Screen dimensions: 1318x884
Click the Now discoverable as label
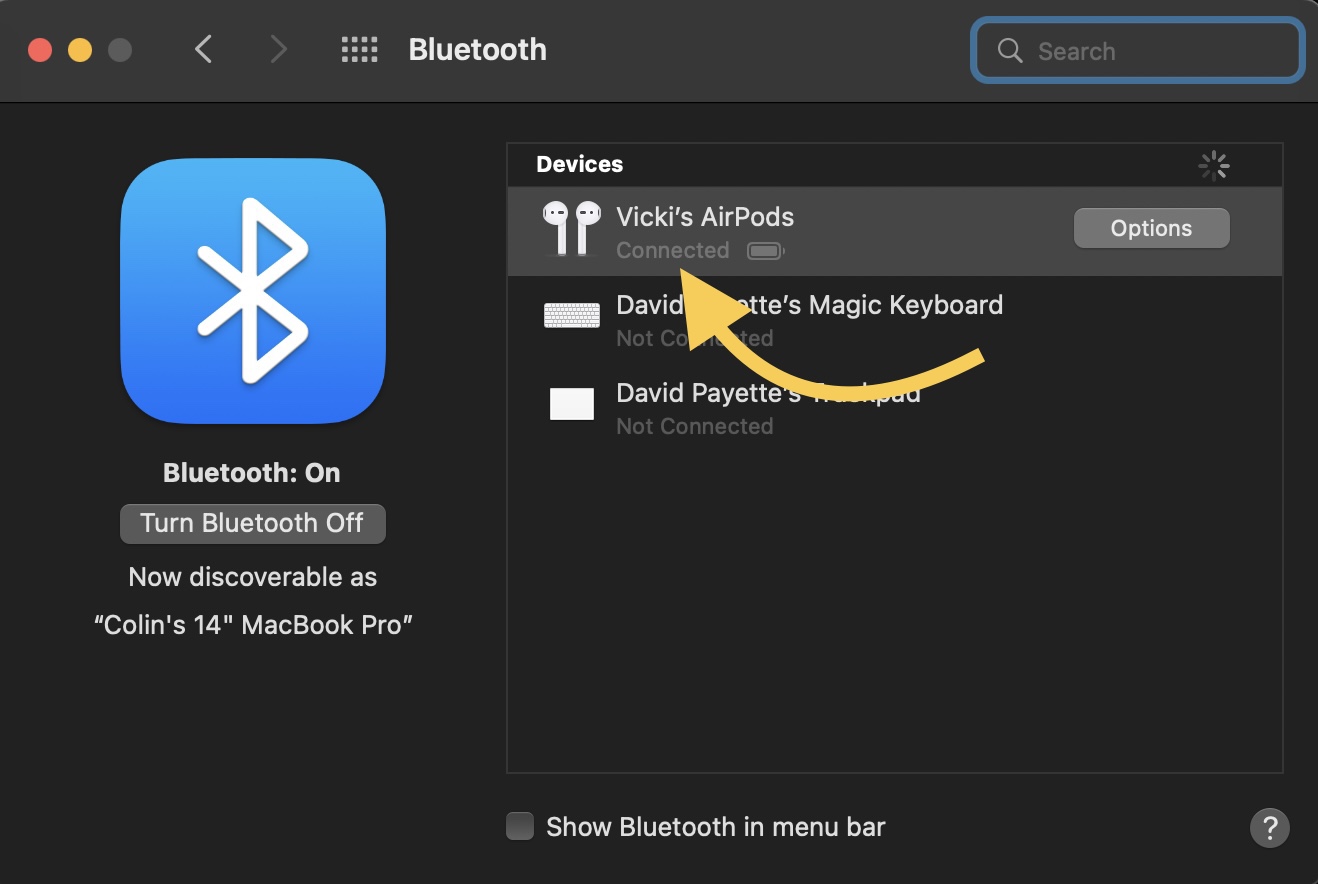click(x=253, y=577)
